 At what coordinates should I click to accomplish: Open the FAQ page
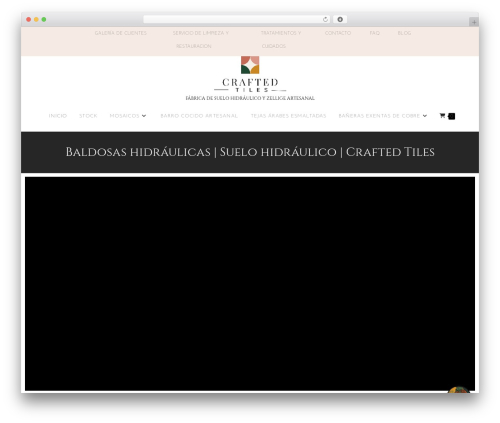tap(375, 33)
